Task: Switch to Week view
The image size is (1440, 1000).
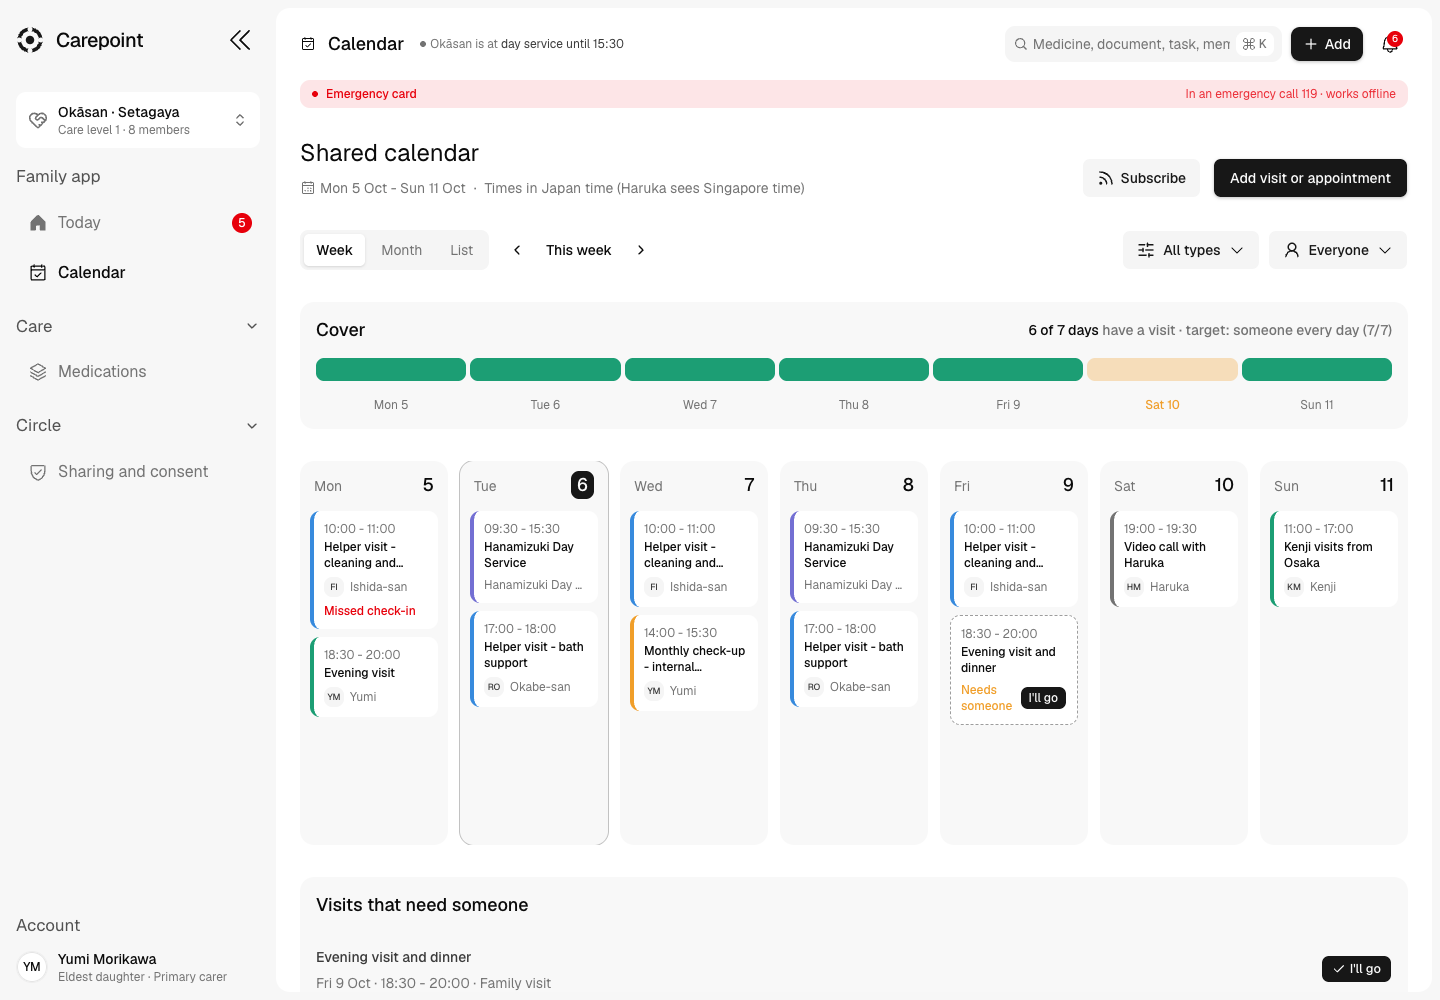Action: (x=334, y=250)
